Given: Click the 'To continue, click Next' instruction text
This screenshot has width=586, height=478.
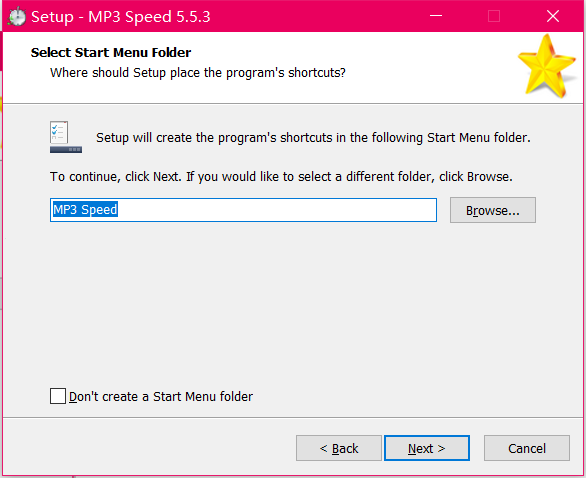Looking at the screenshot, I should coord(281,176).
